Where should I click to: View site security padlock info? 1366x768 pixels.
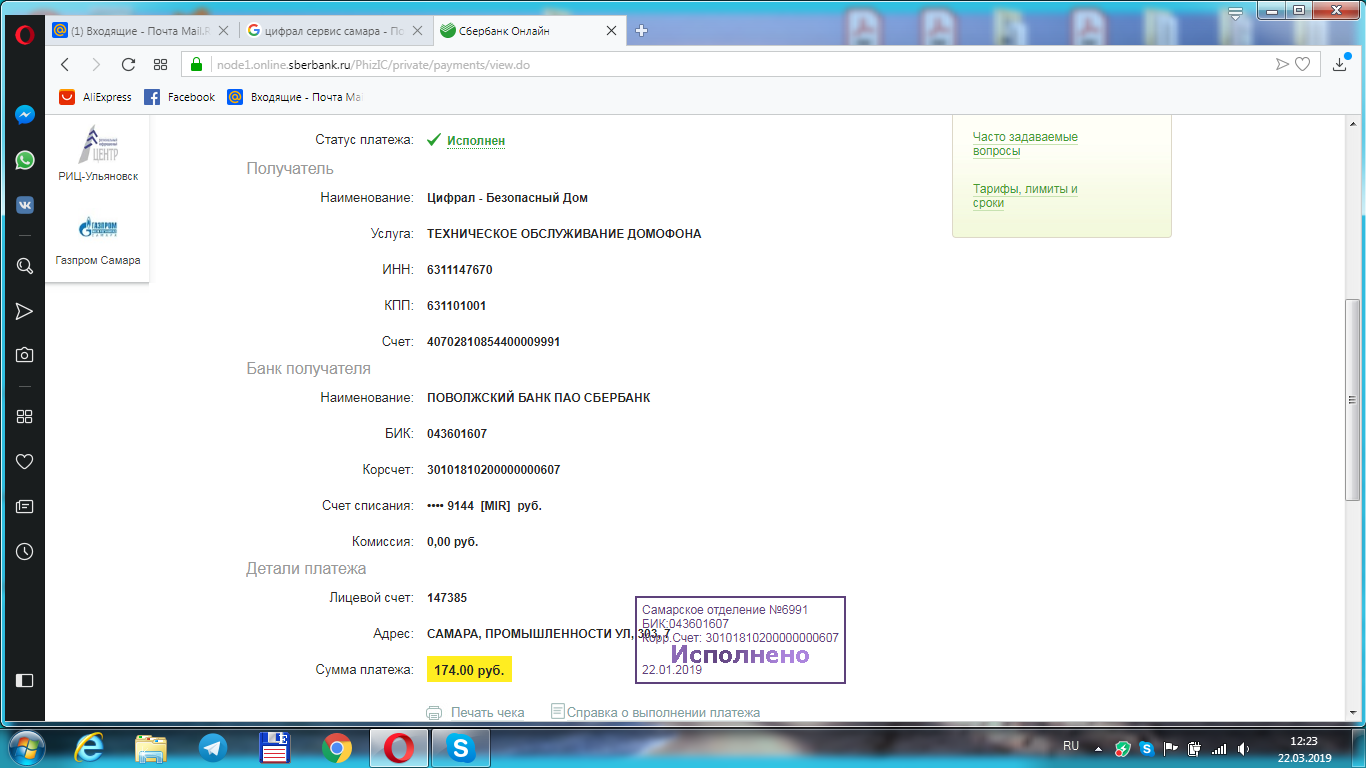[x=197, y=64]
